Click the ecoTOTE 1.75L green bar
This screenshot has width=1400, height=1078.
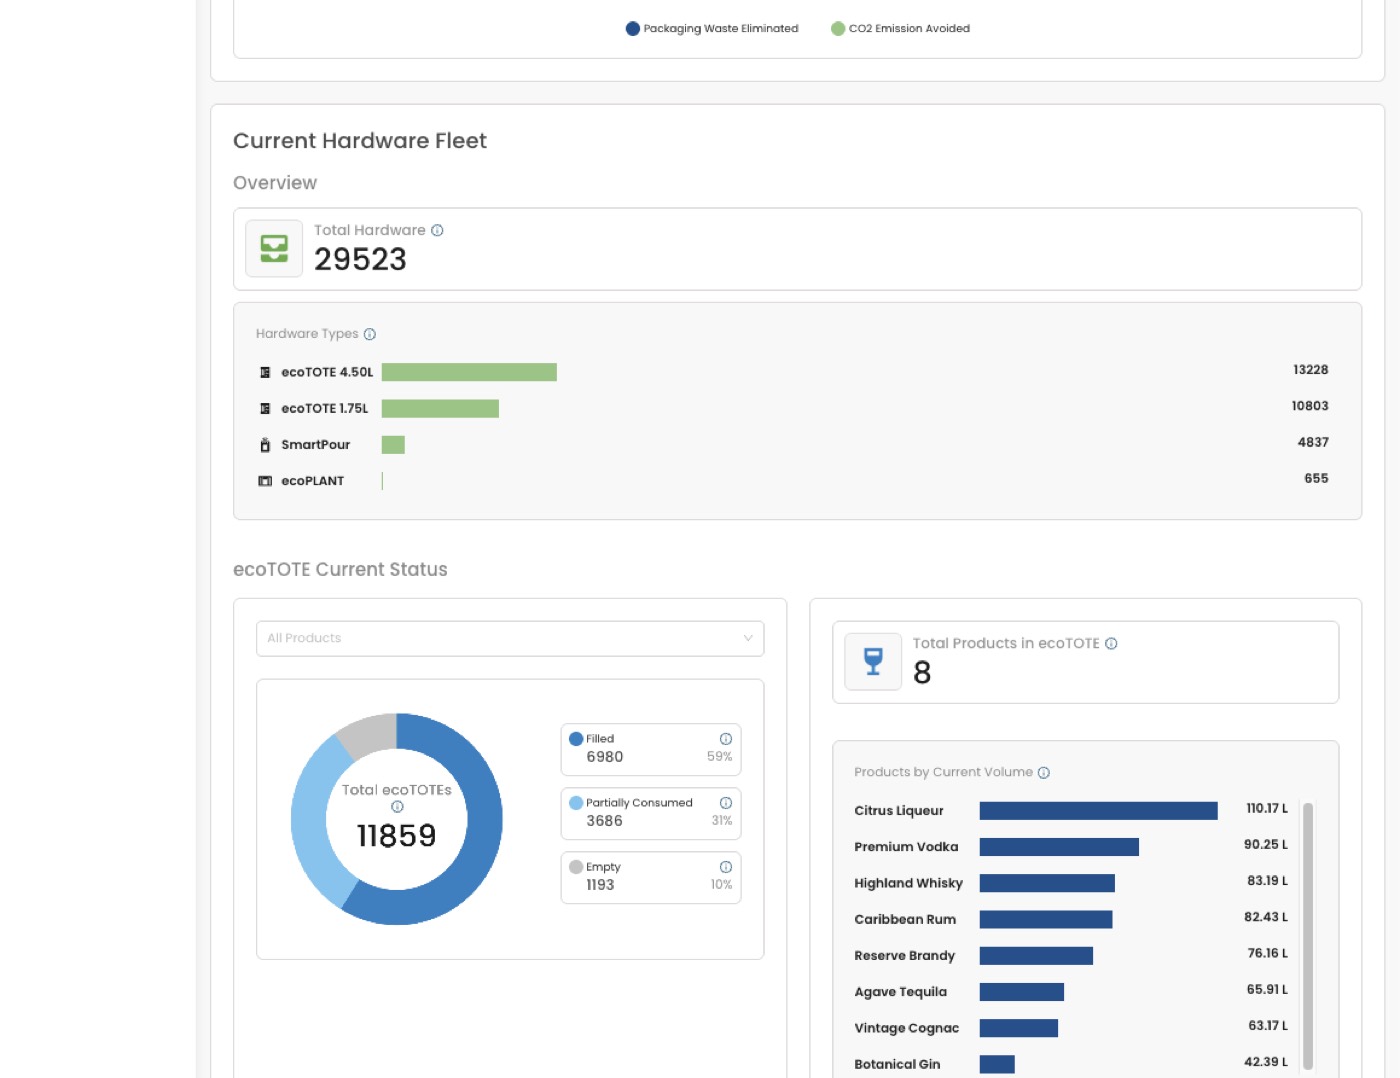coord(440,408)
